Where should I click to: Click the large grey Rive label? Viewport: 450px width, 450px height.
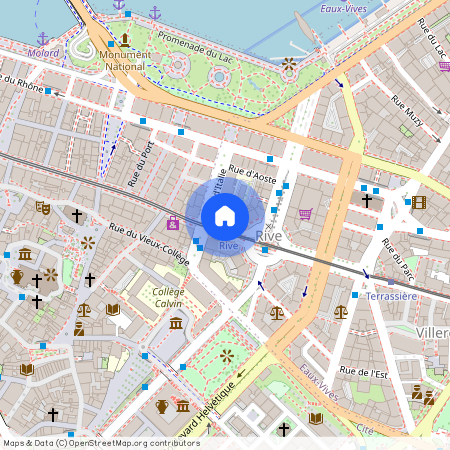[269, 236]
